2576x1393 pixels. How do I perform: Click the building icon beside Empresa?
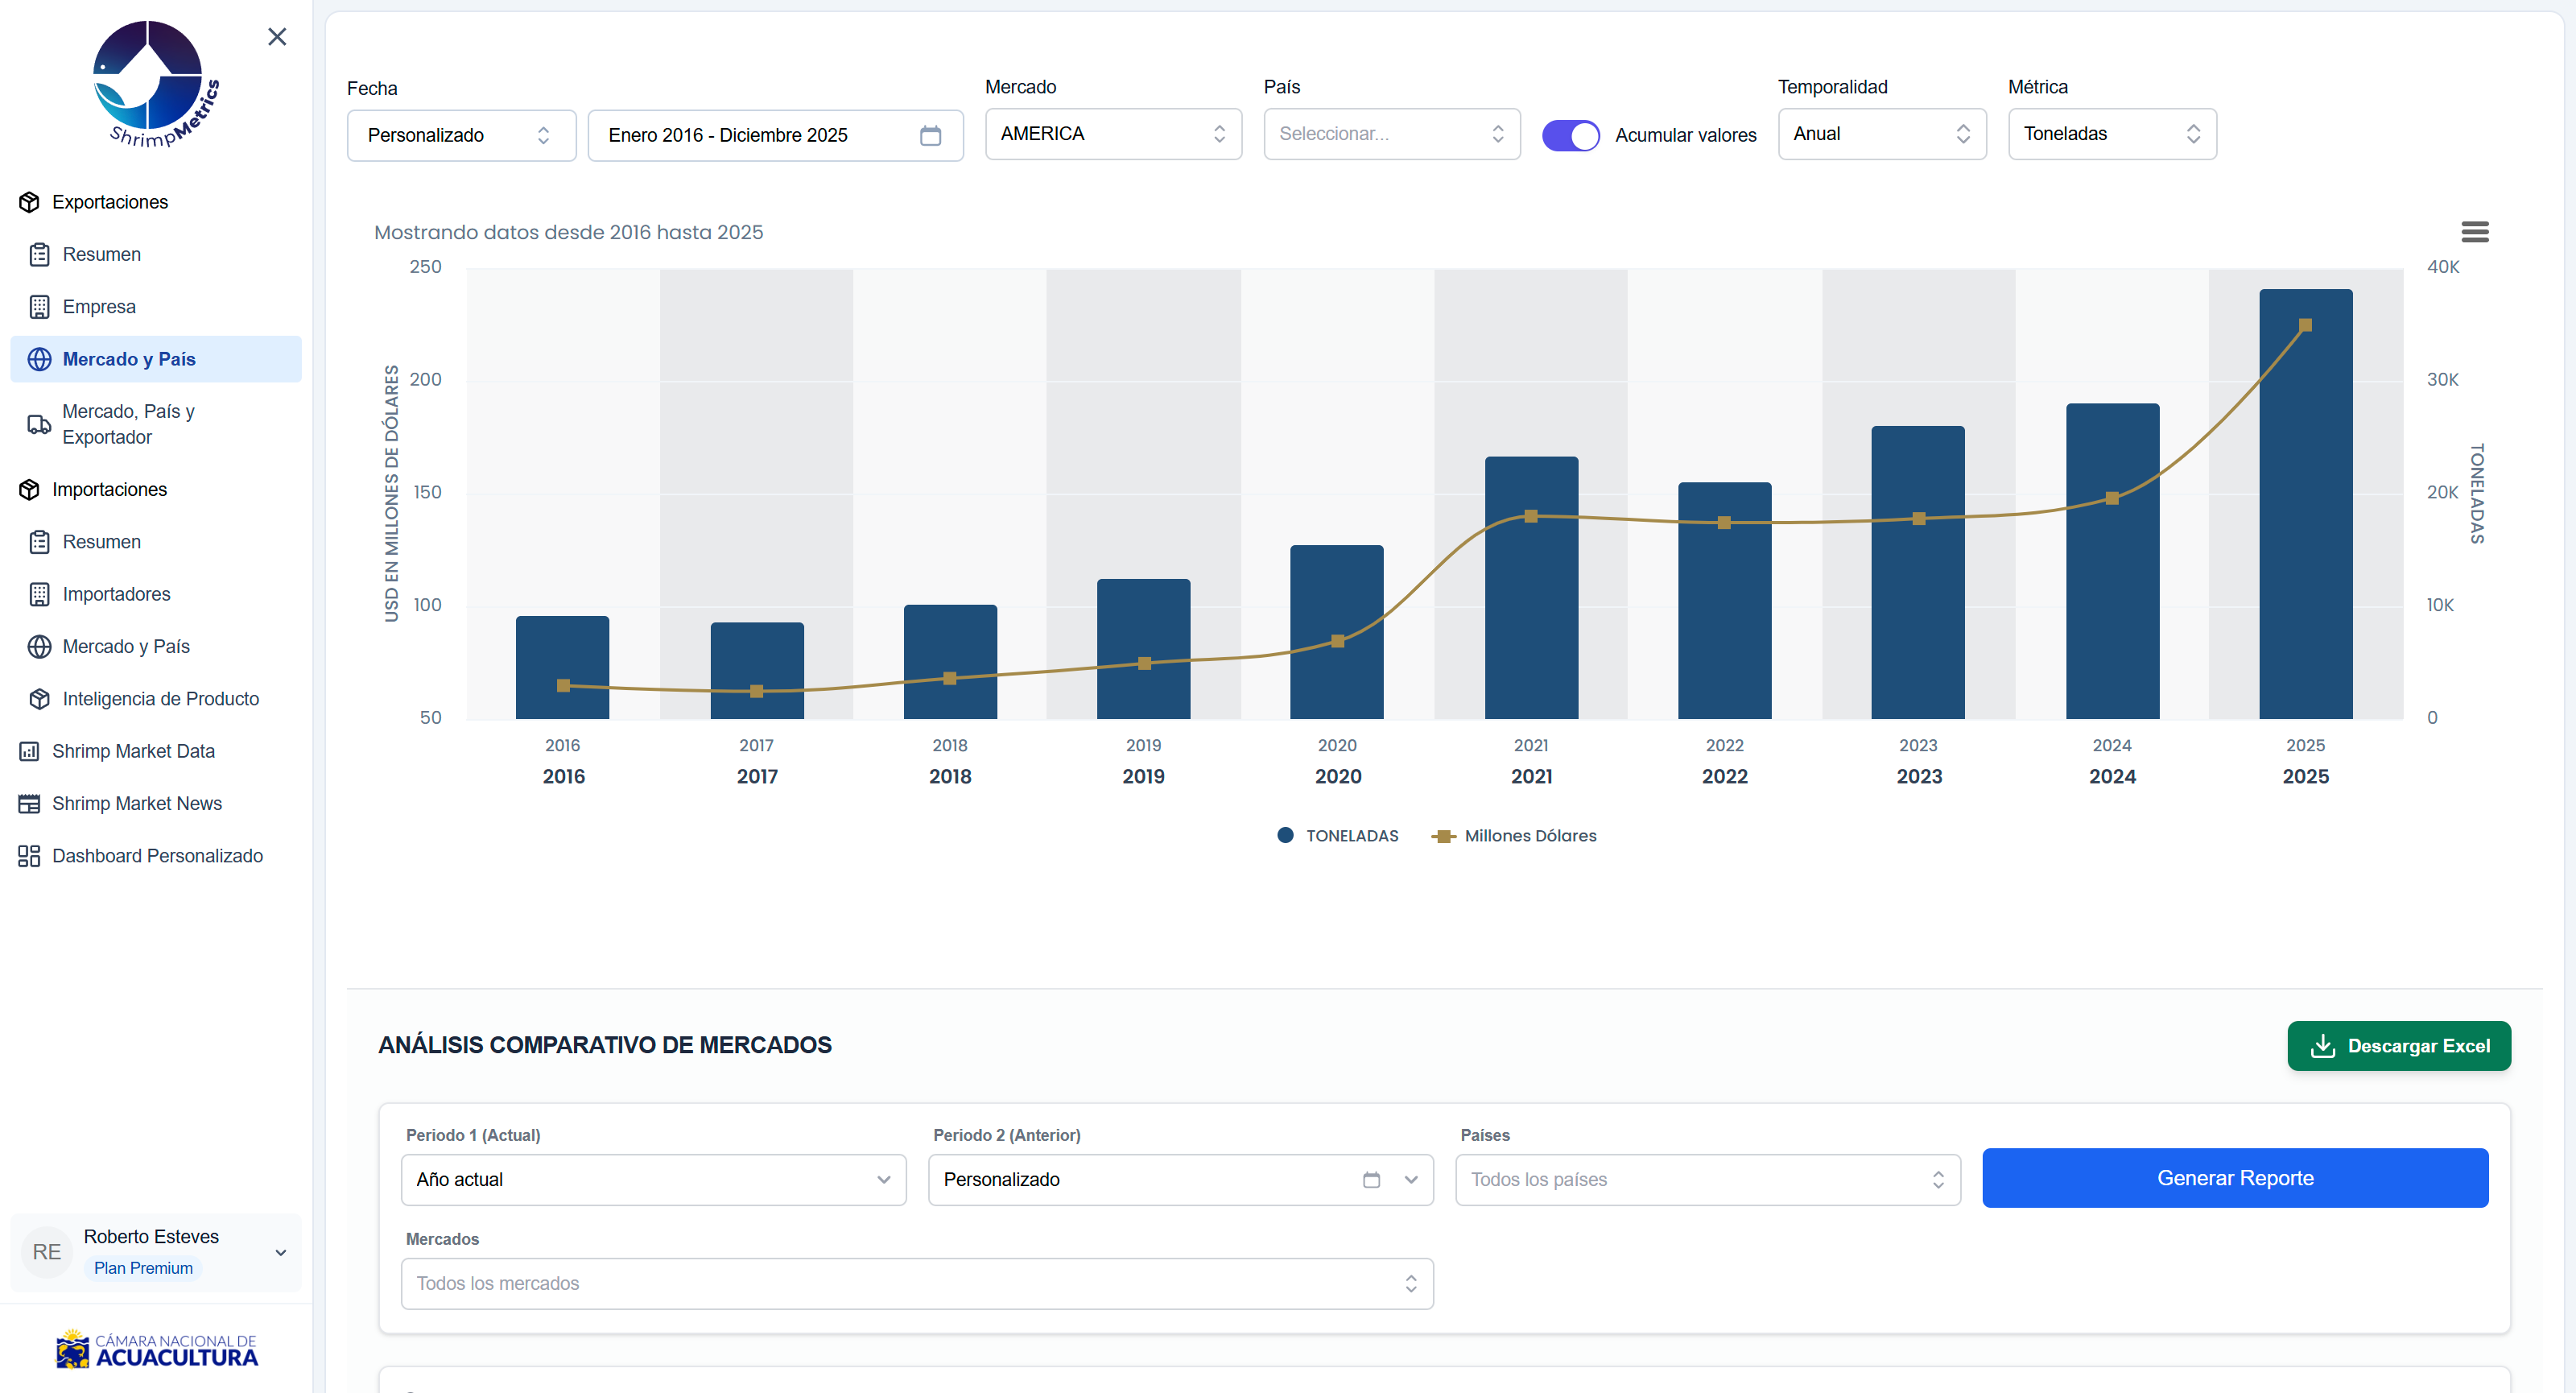[39, 307]
